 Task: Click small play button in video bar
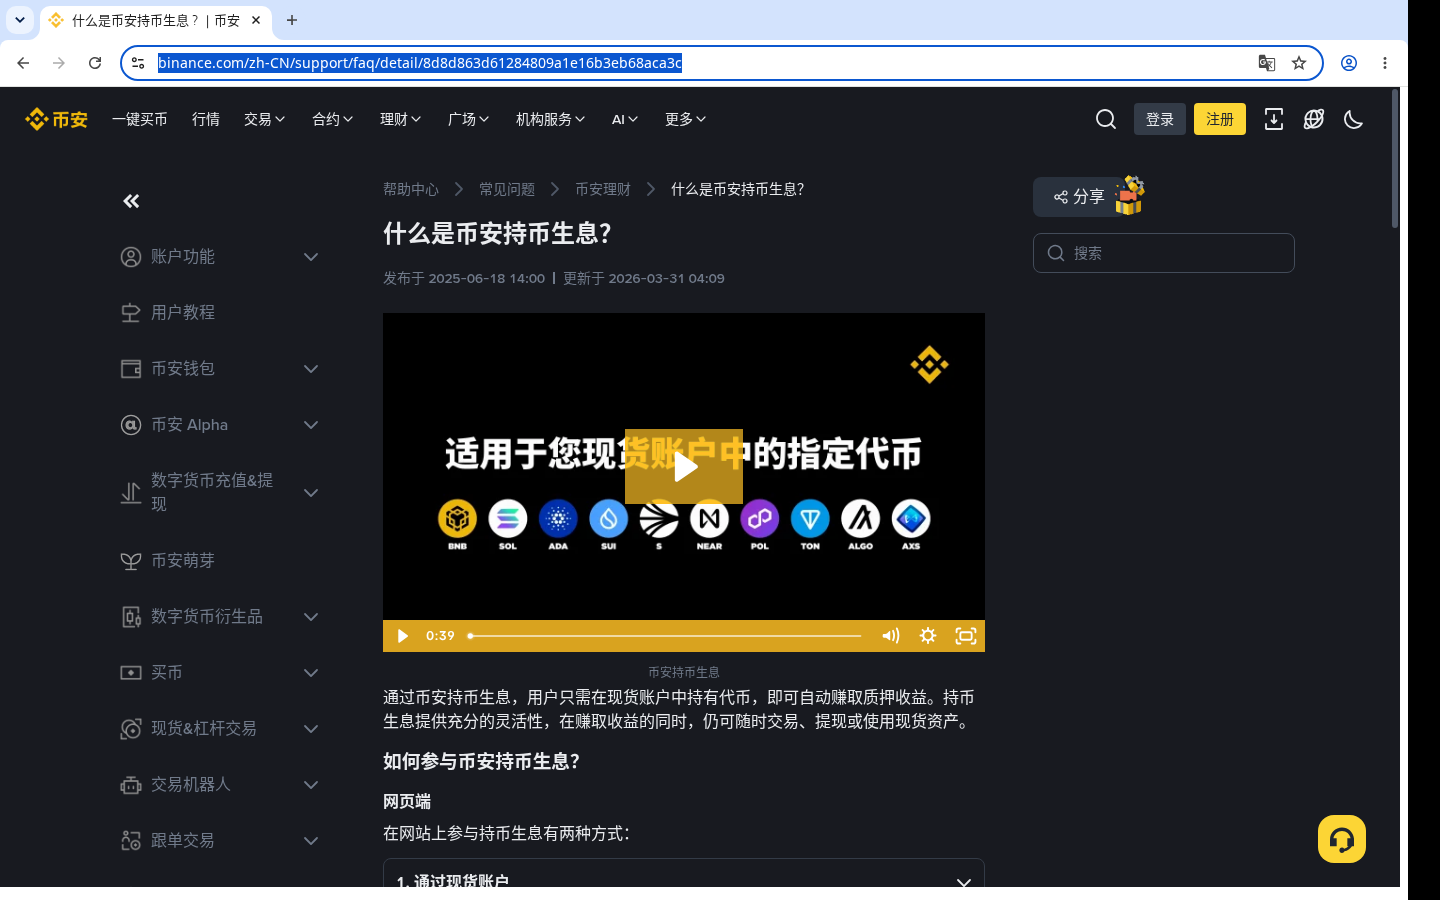coord(402,636)
